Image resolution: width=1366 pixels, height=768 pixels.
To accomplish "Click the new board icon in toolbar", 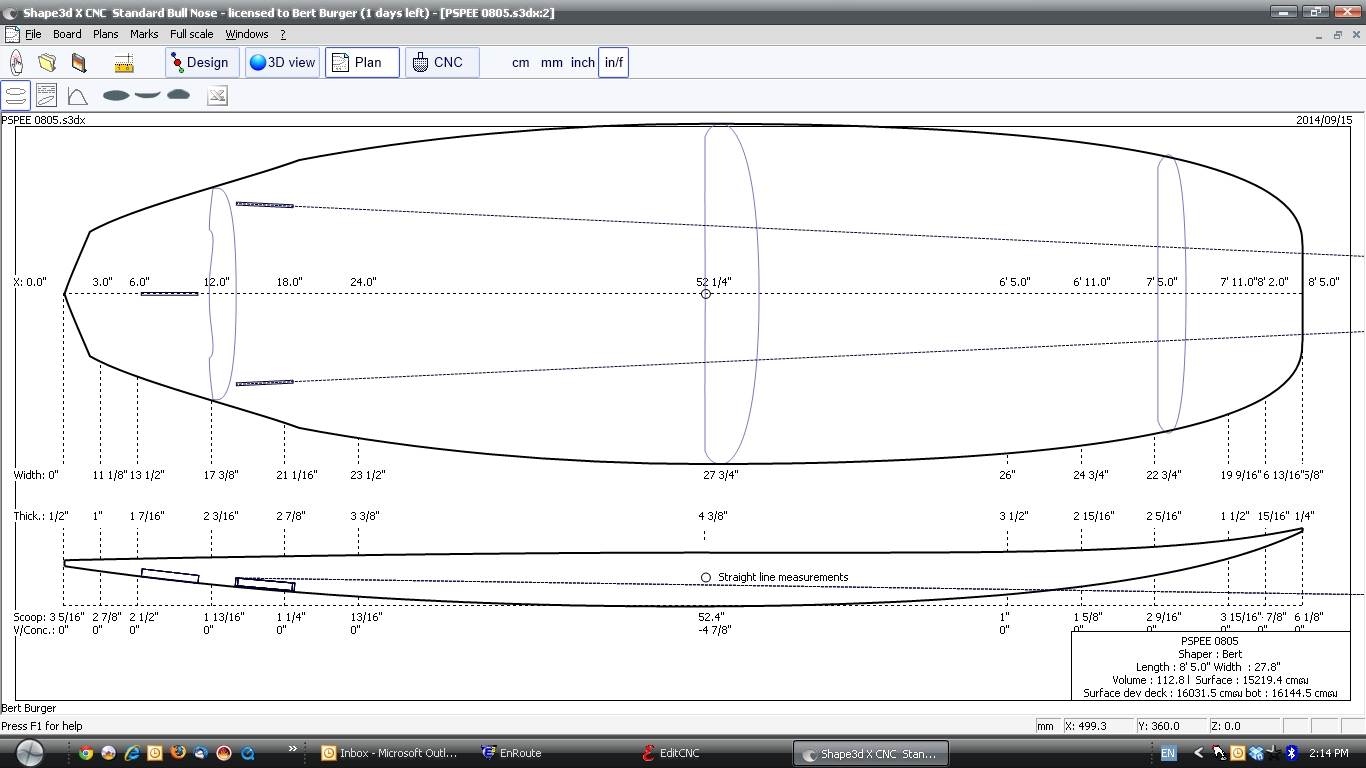I will pos(16,63).
